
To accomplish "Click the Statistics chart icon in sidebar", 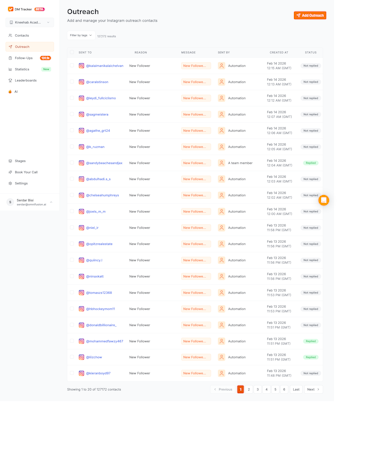I will pos(10,69).
